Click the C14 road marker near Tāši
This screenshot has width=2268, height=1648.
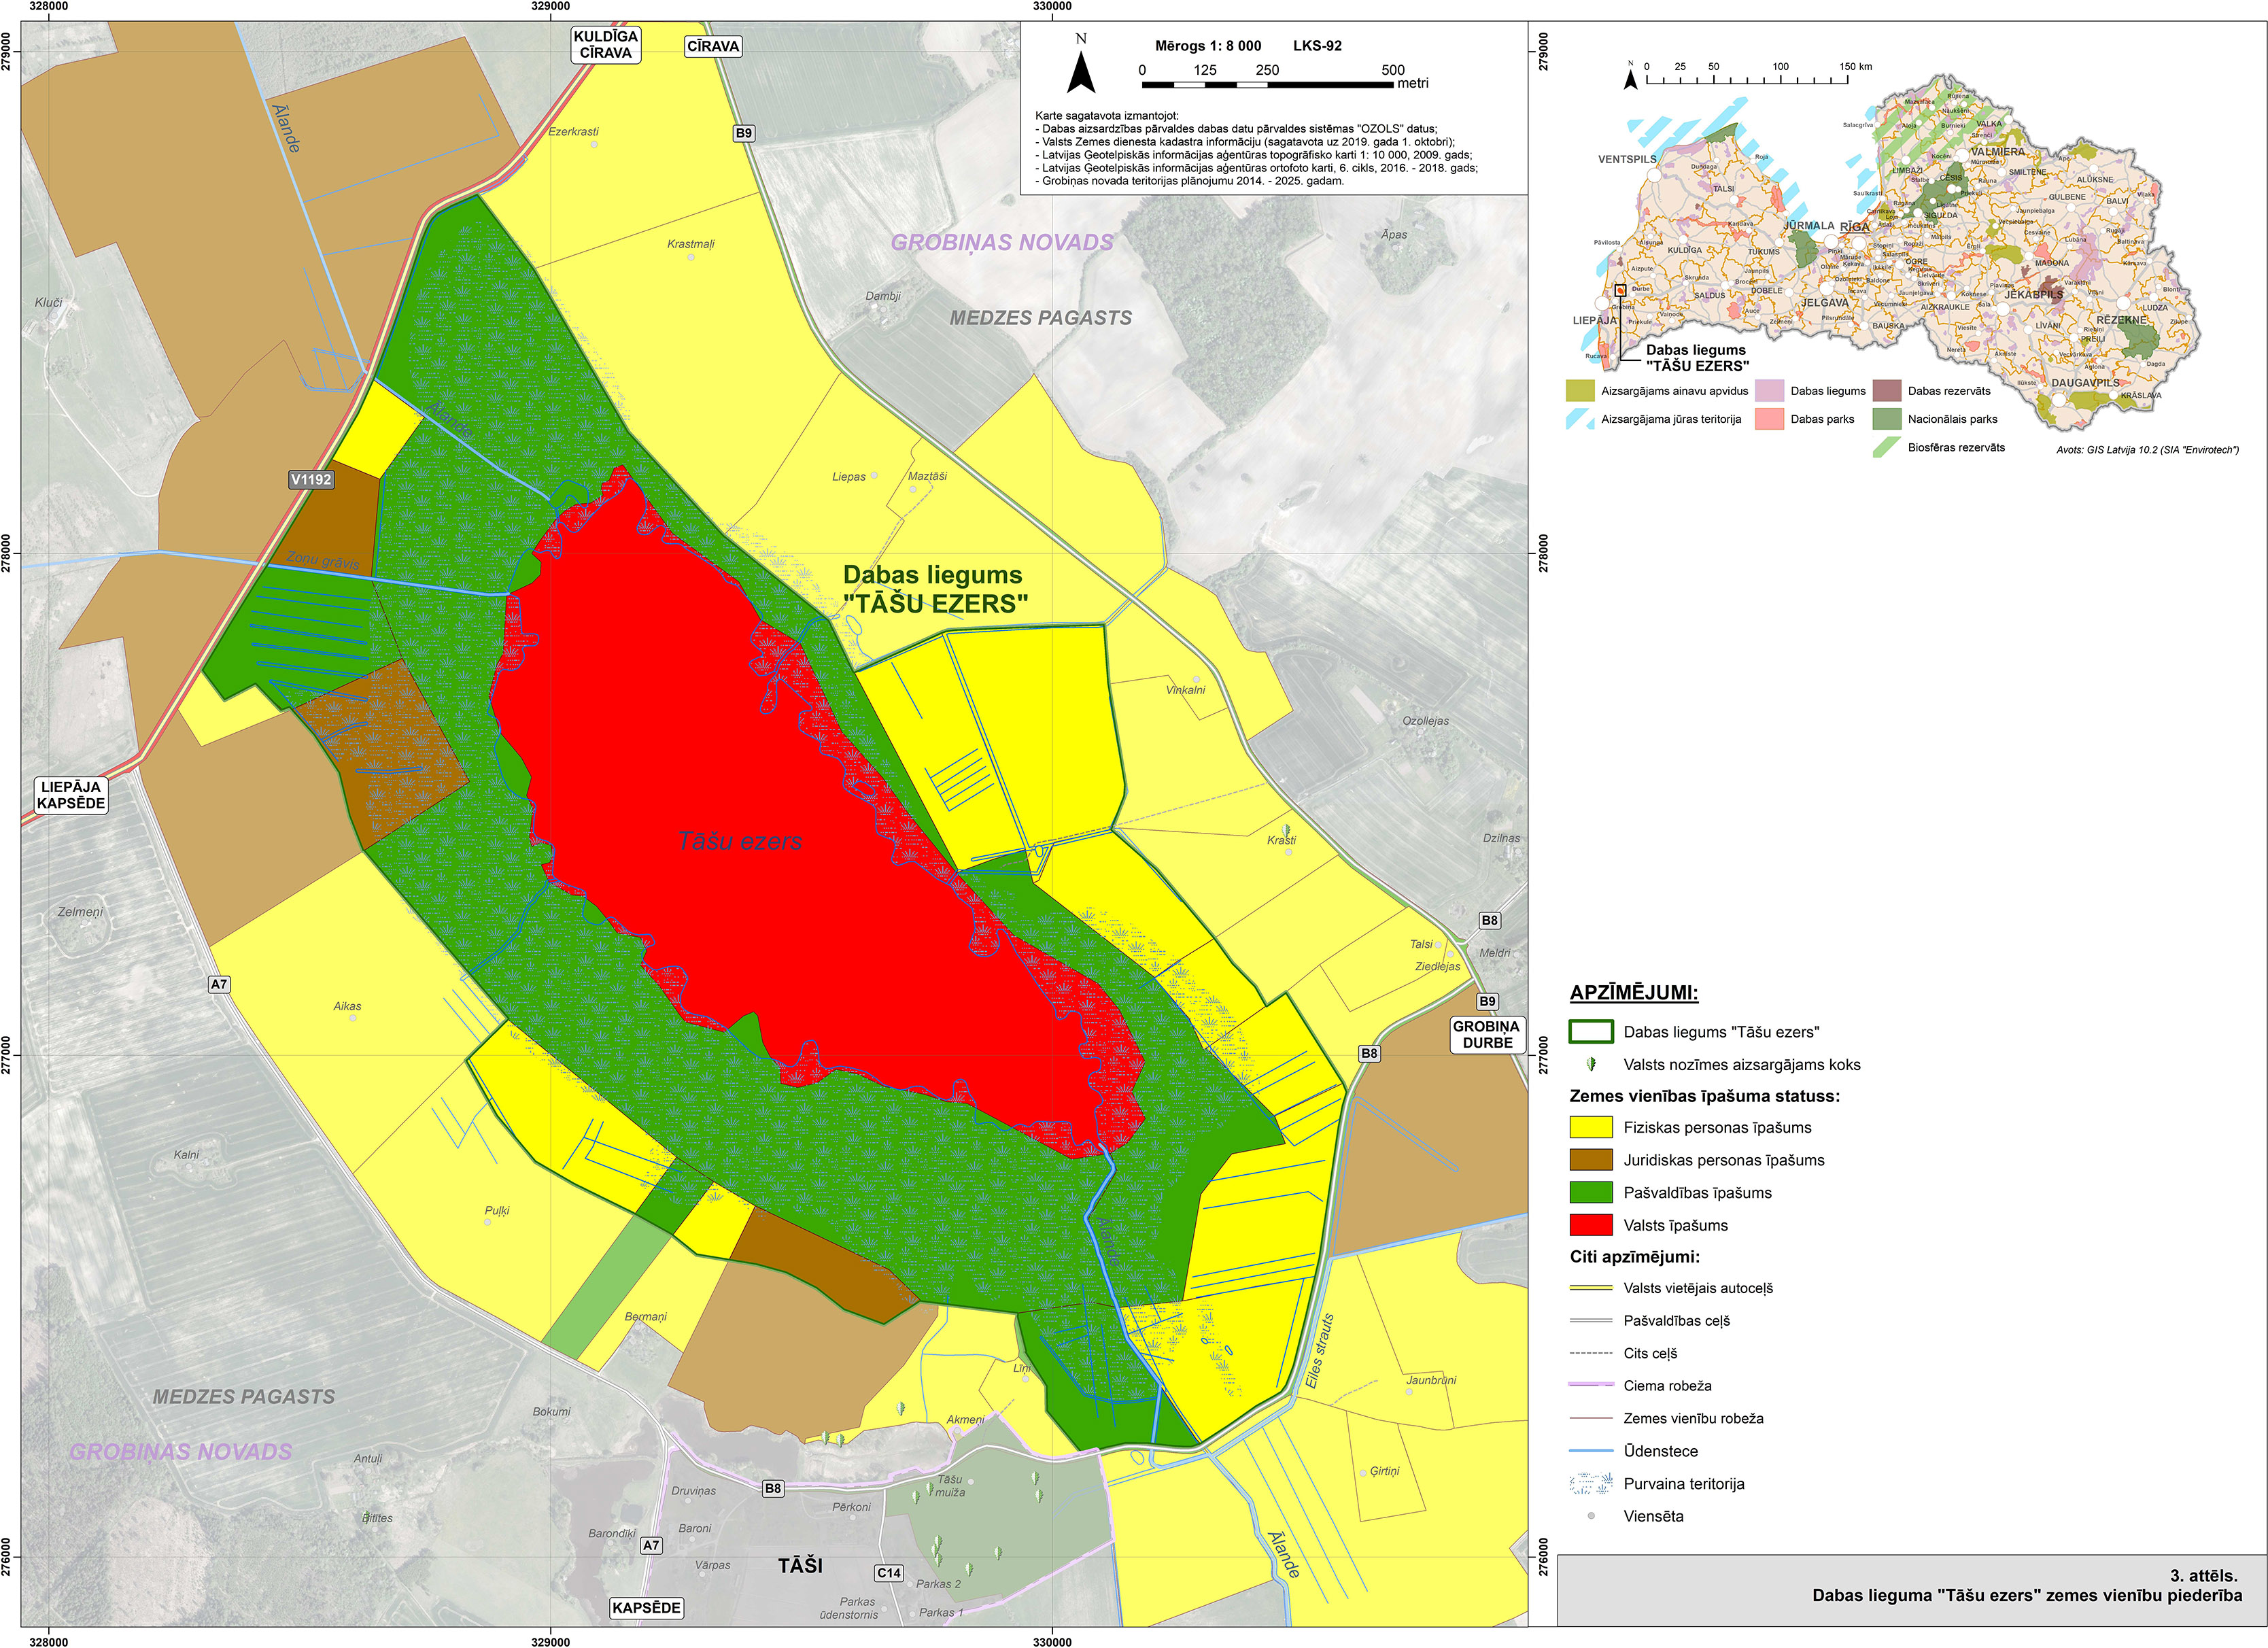(889, 1573)
